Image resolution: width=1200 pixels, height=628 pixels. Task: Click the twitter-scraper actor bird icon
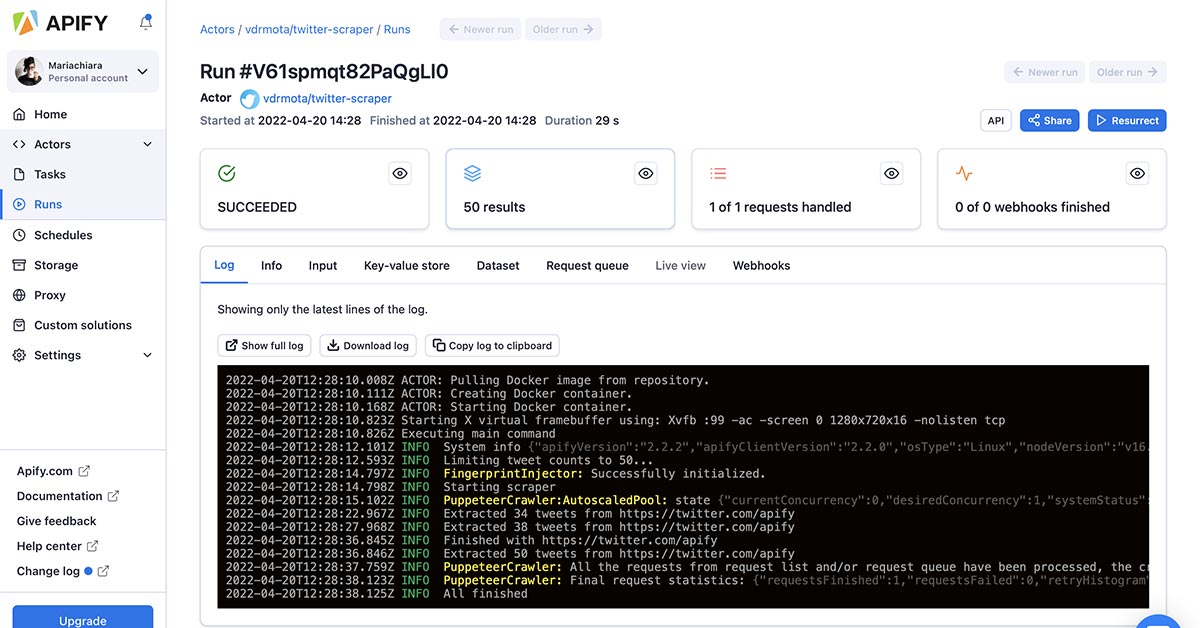coord(249,99)
